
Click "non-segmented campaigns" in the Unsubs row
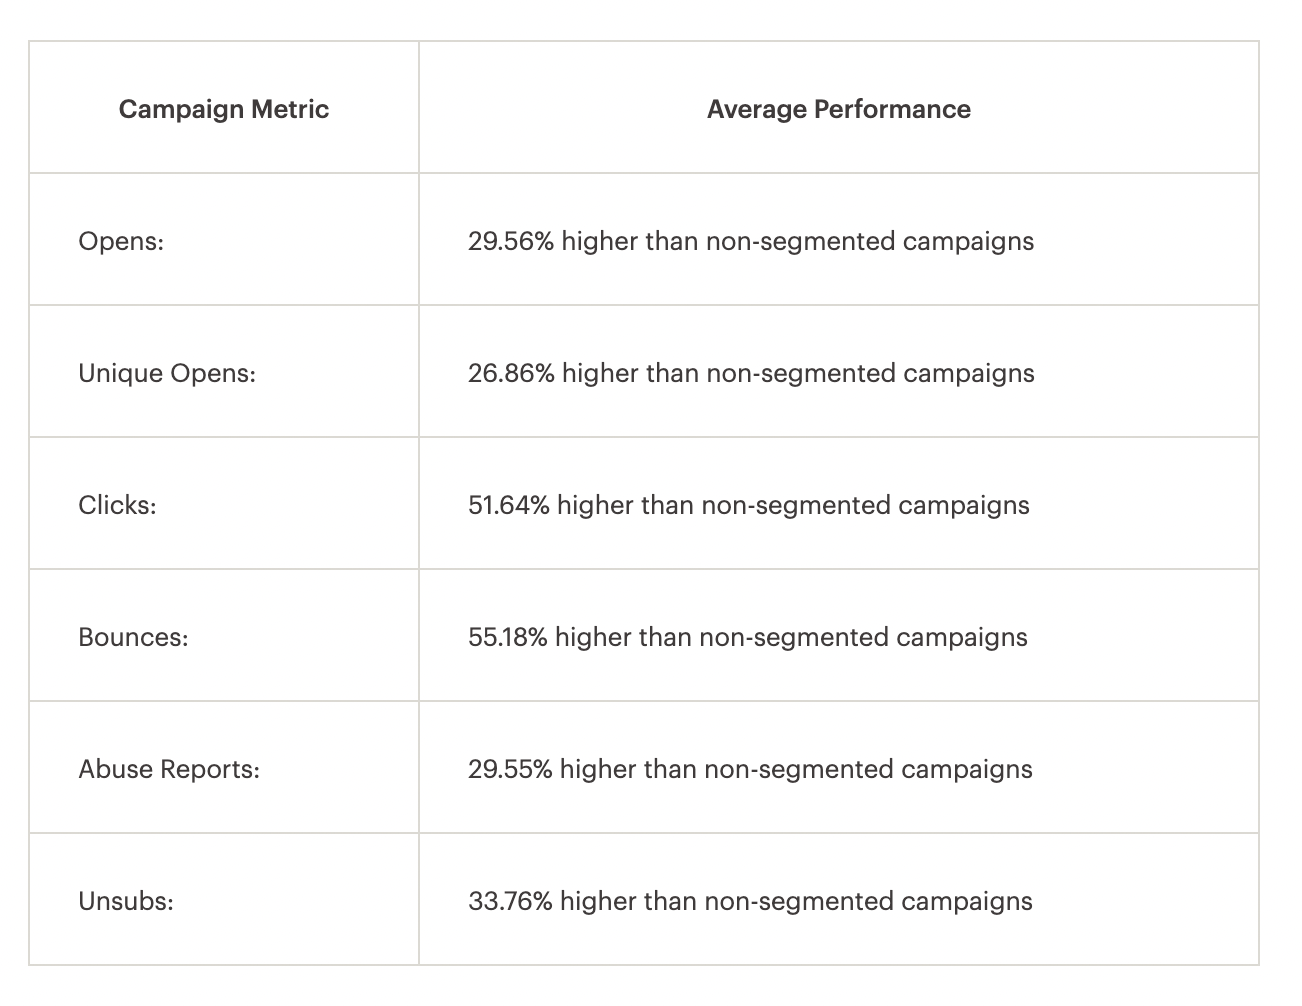pyautogui.click(x=868, y=901)
